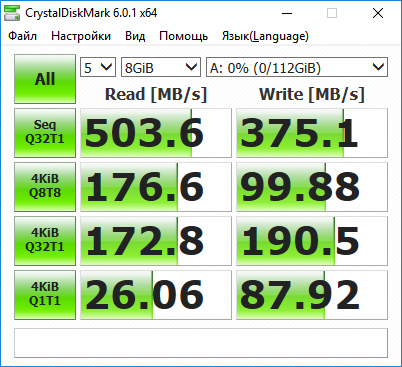Open the Вид menu

coord(135,36)
